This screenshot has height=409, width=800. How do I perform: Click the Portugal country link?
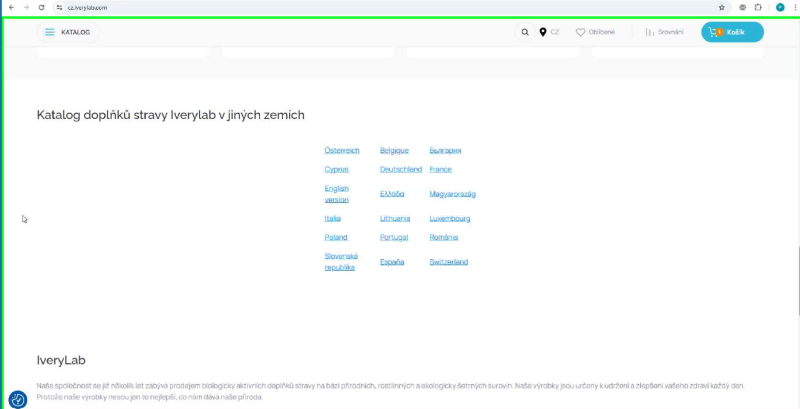[x=394, y=237]
